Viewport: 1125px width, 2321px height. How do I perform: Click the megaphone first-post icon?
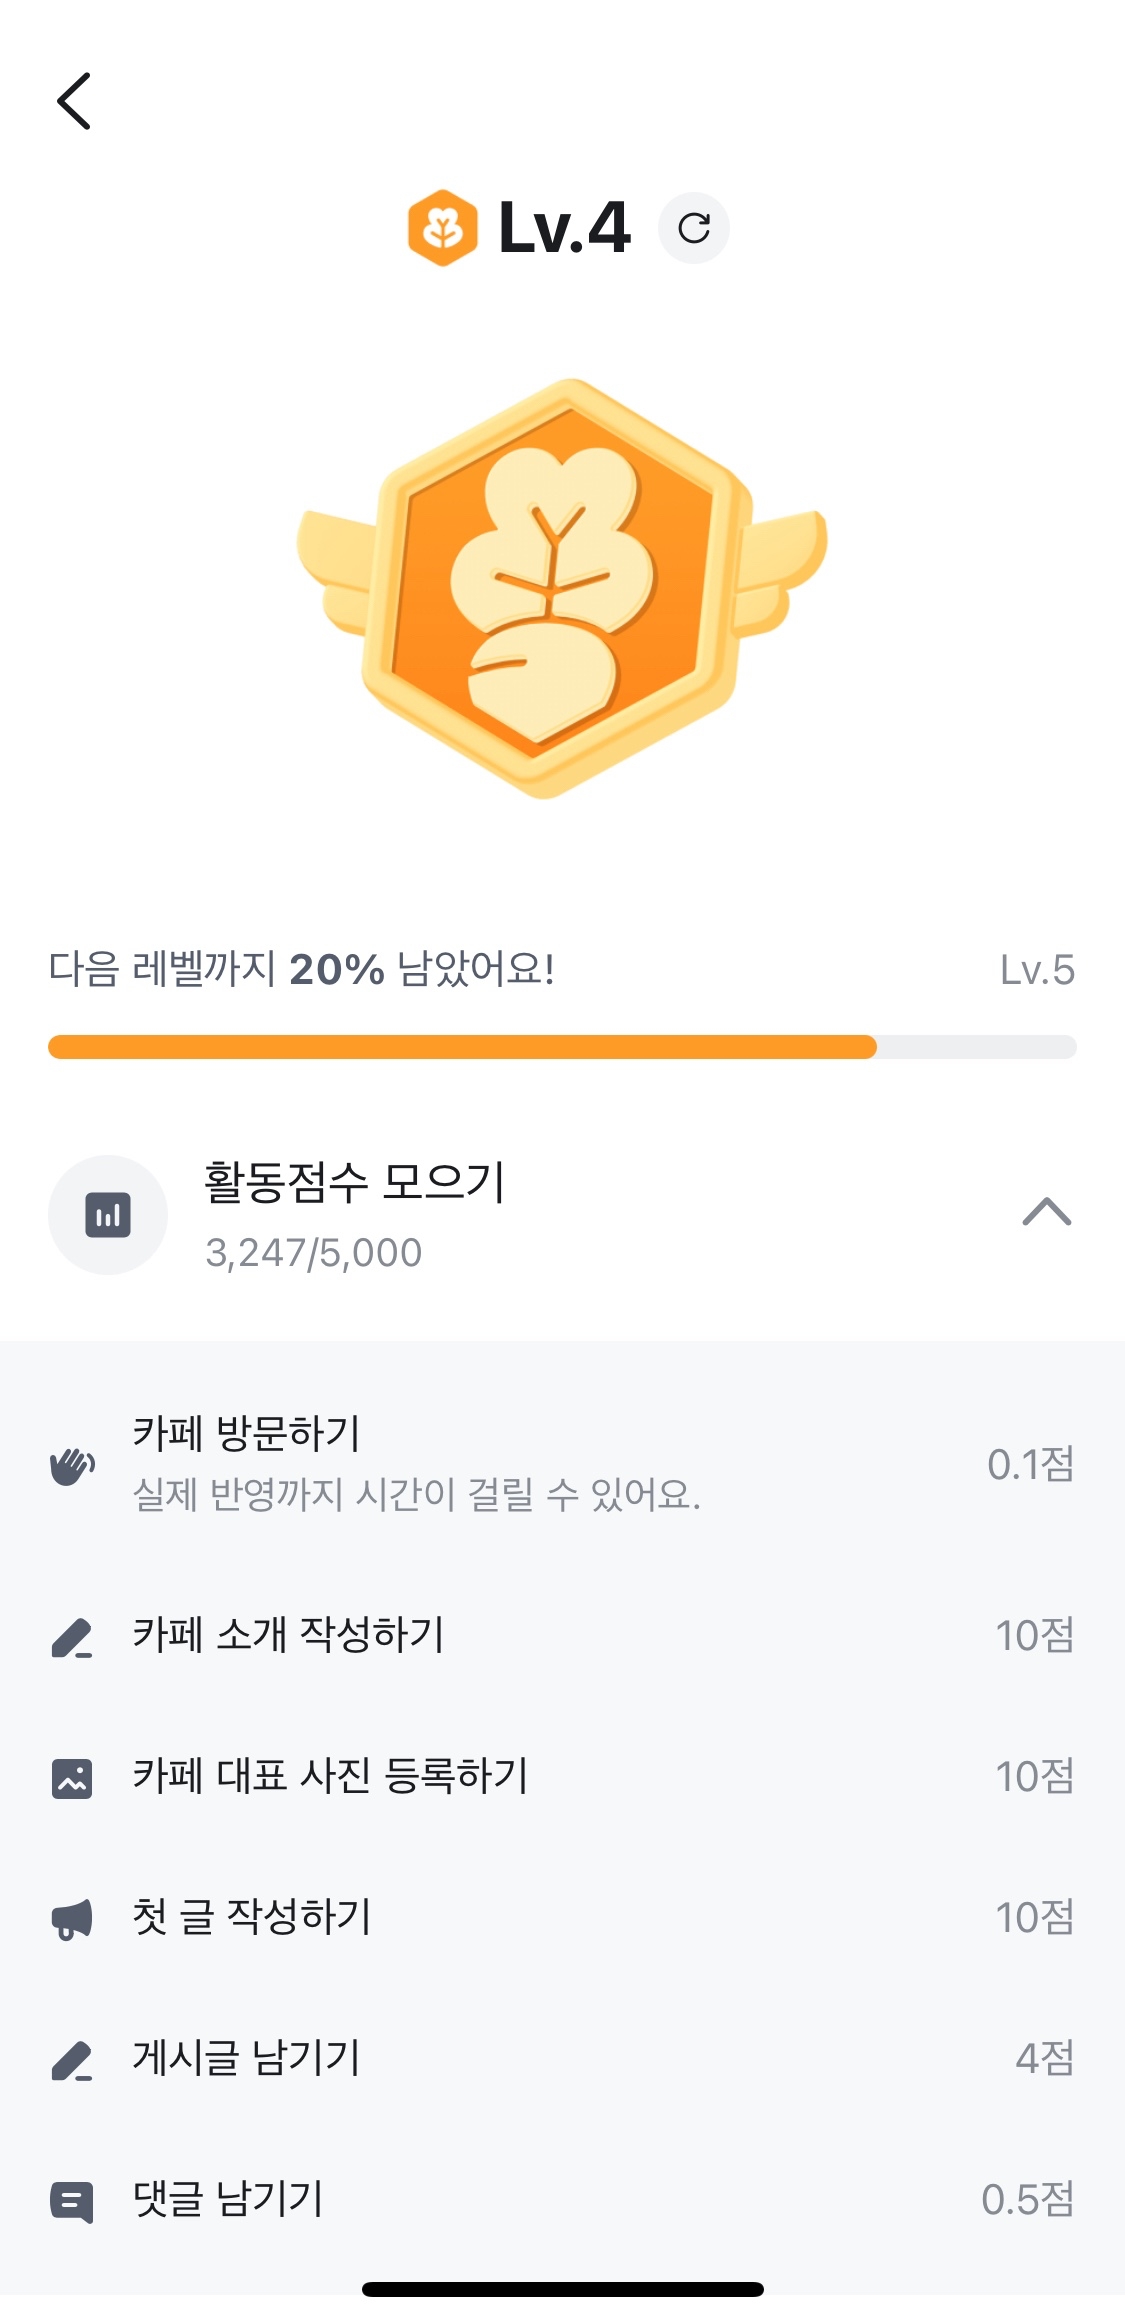pos(72,1920)
